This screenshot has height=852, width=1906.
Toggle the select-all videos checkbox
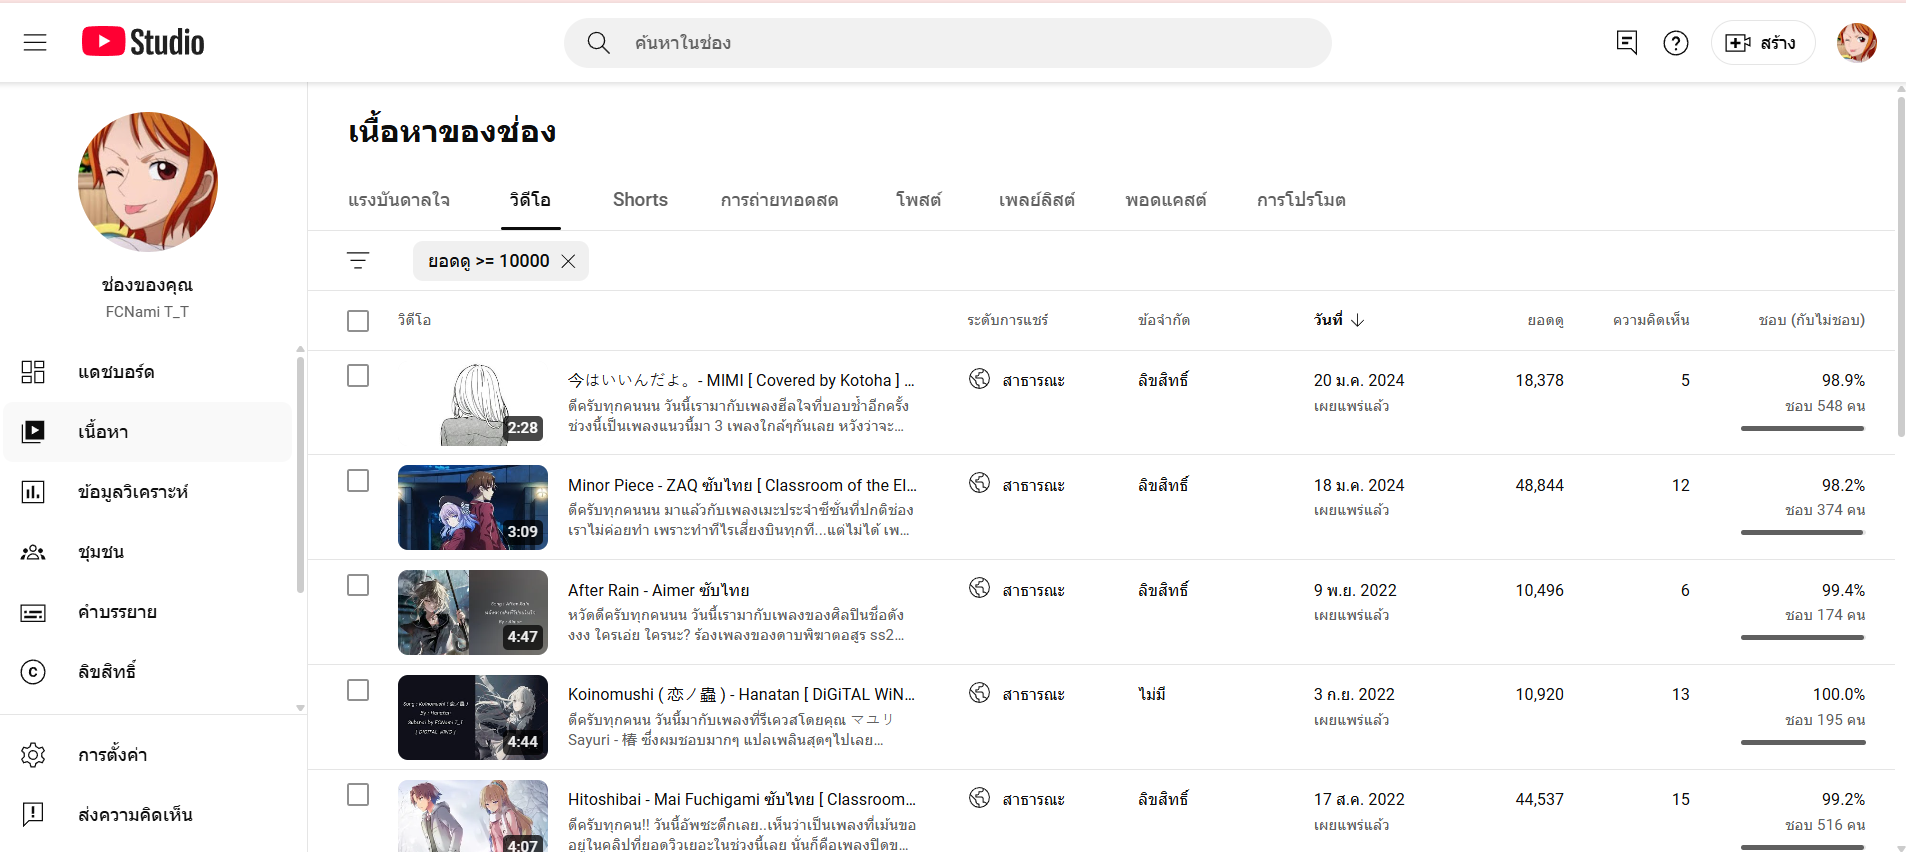point(358,321)
